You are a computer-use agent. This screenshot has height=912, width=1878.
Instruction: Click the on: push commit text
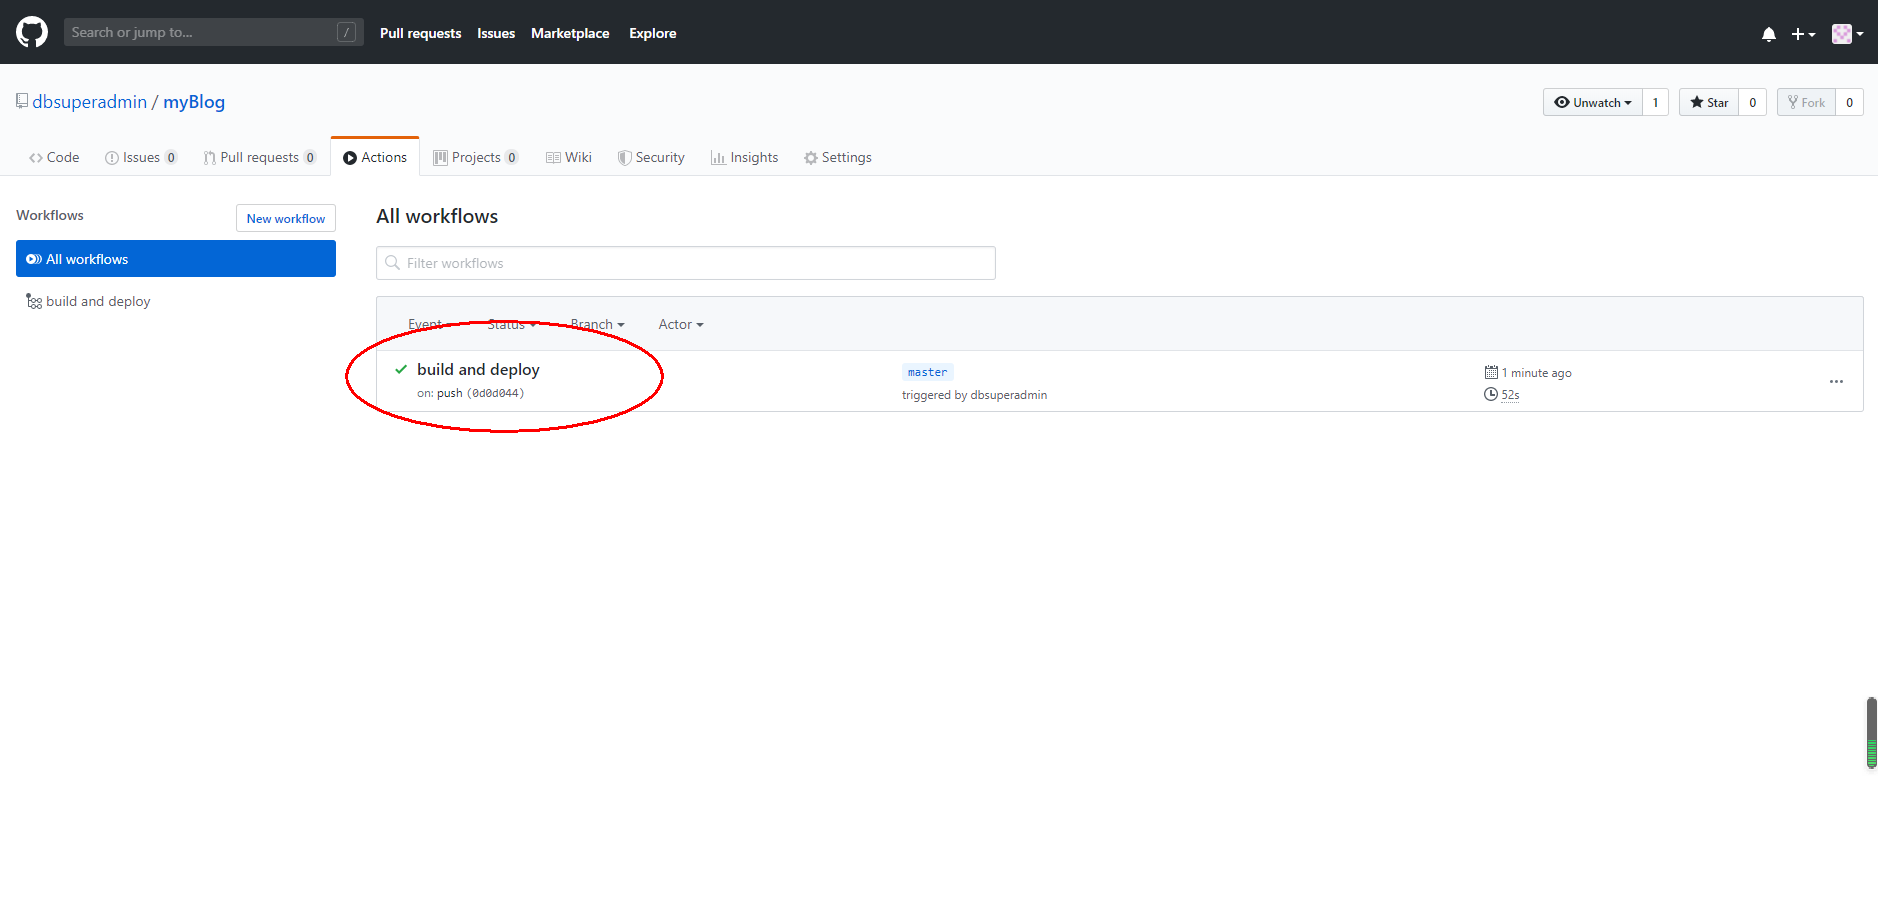click(470, 393)
